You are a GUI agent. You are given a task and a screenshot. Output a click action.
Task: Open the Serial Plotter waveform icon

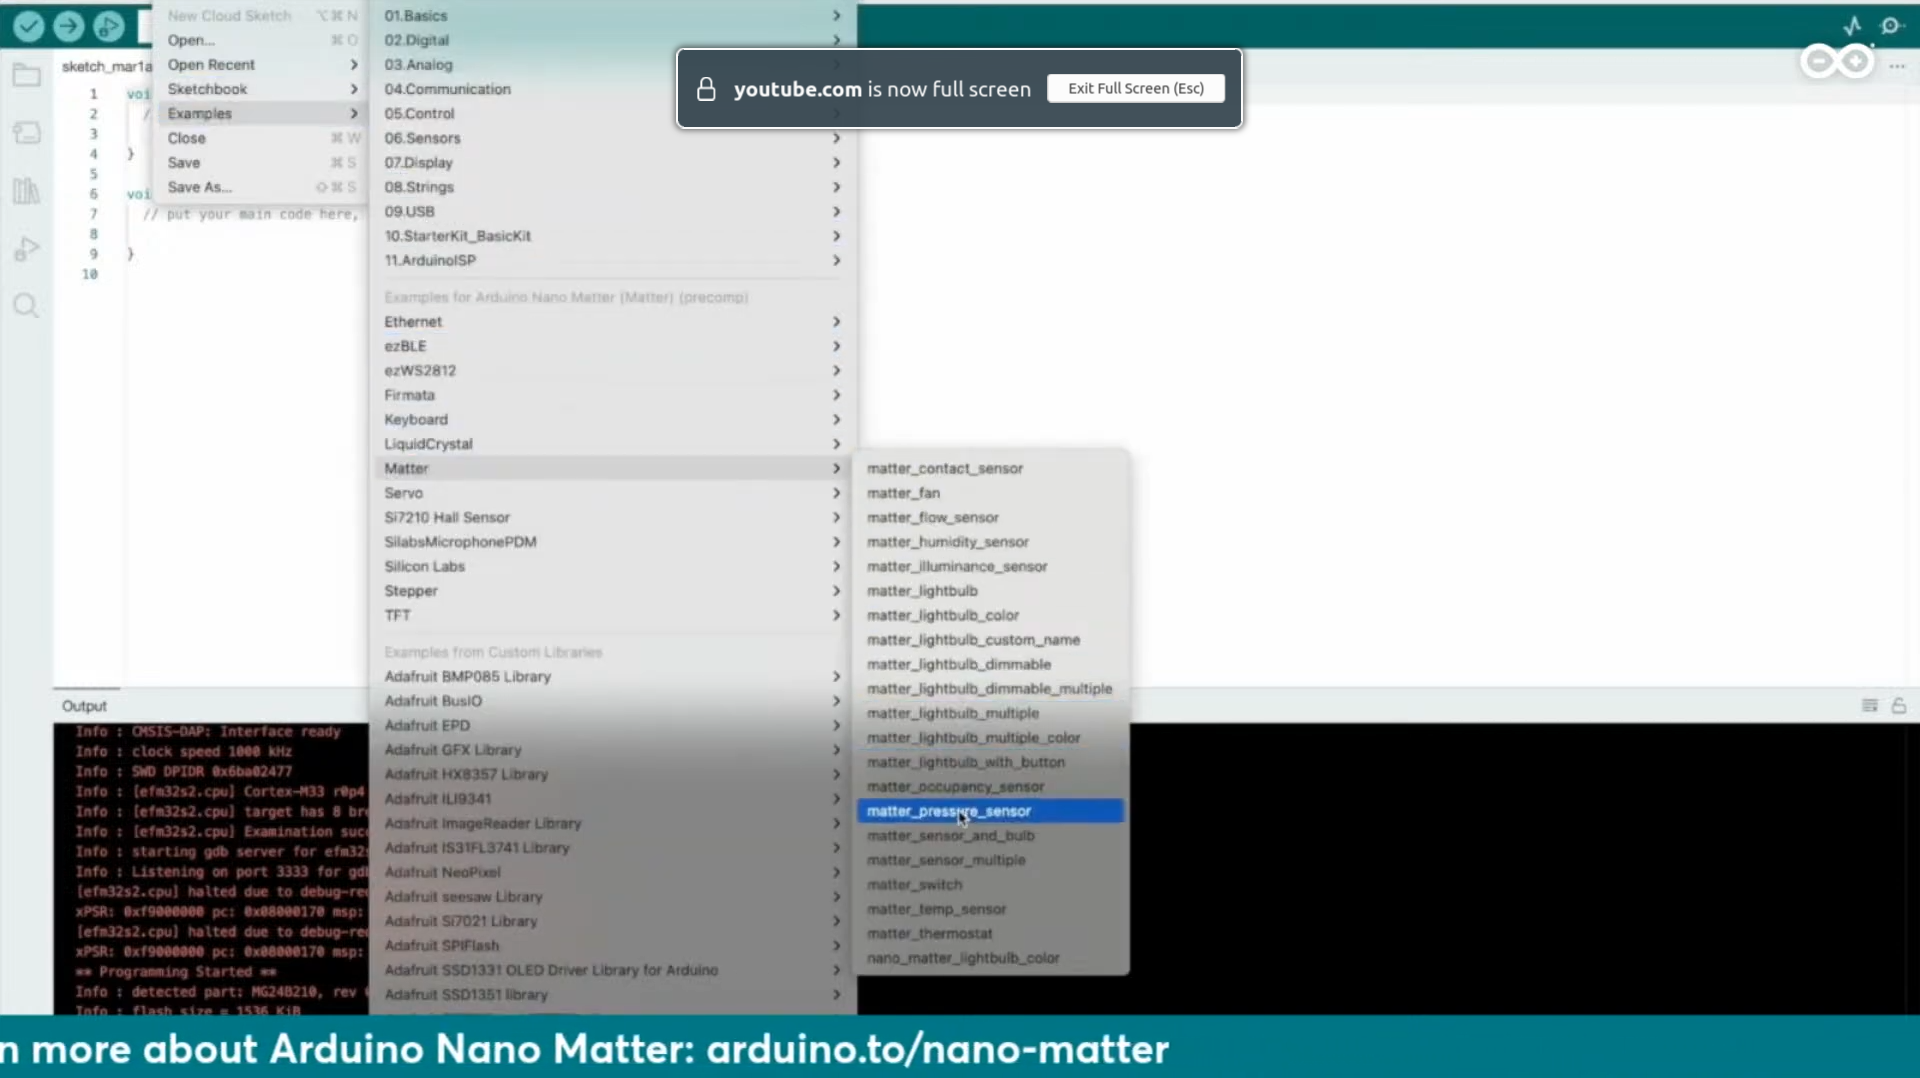click(x=1852, y=26)
